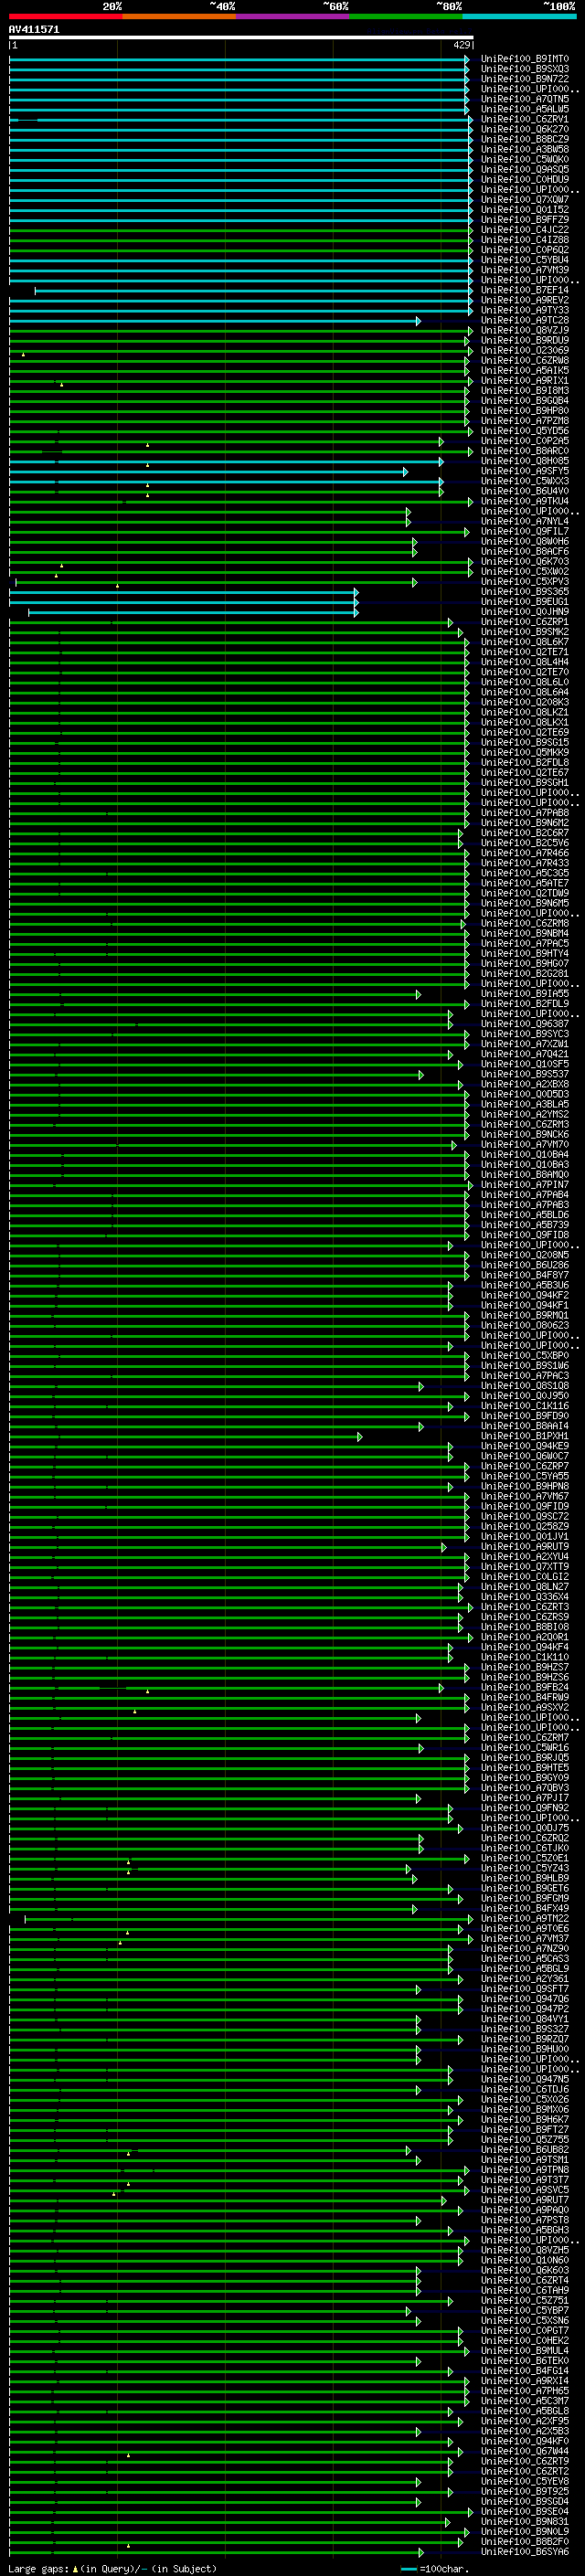Select hit label UniRef100_A9SFY5
585x2576 pixels.
coord(525,471)
